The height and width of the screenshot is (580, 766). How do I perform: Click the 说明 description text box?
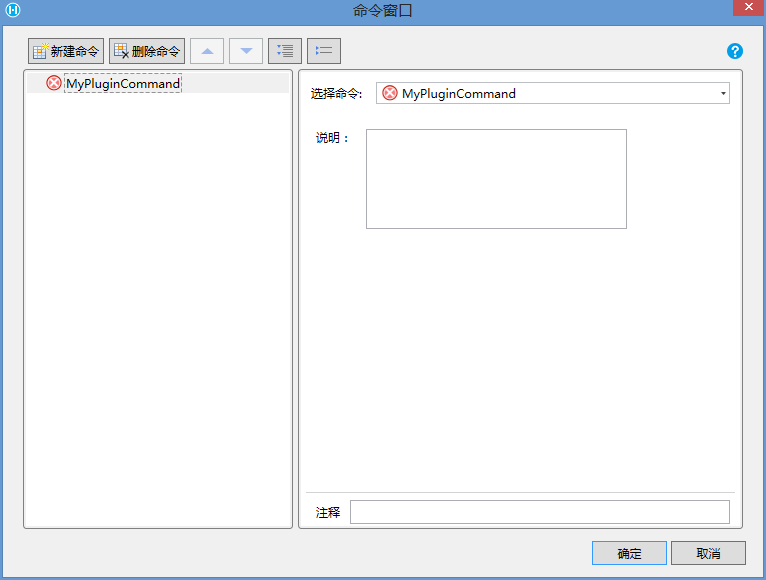point(496,179)
